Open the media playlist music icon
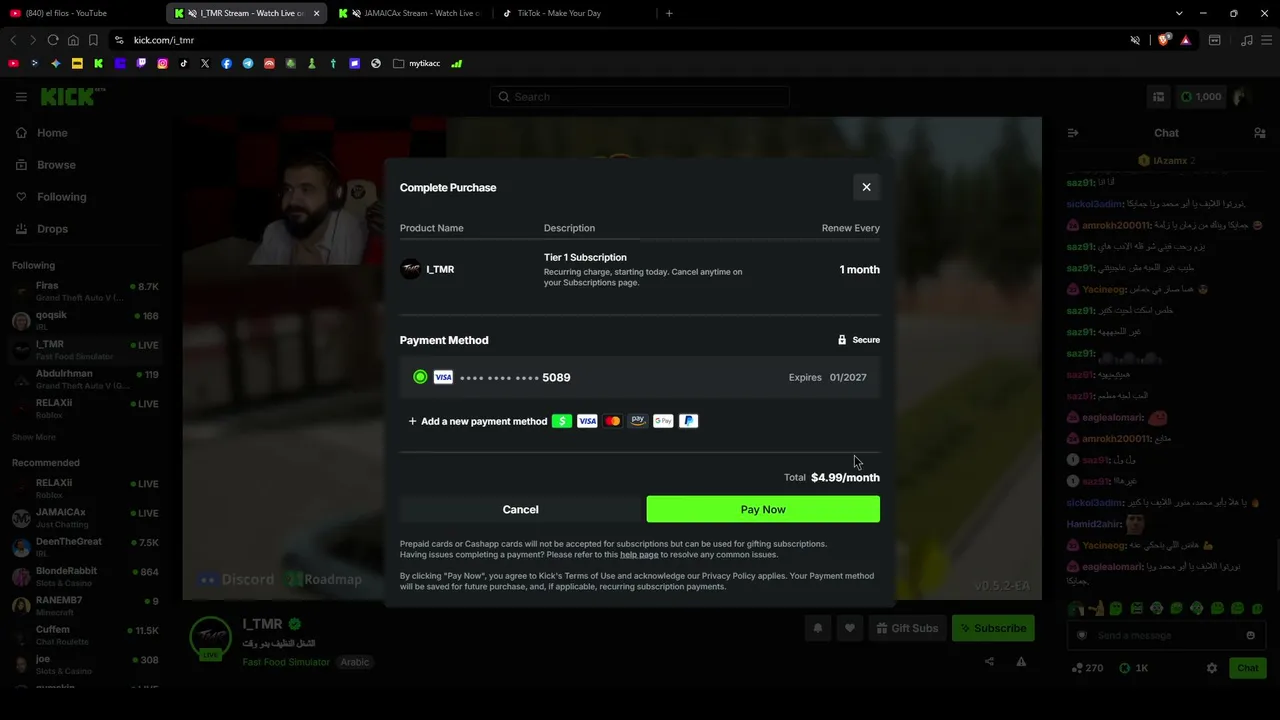Screen dimensions: 1280x720 pos(1246,40)
